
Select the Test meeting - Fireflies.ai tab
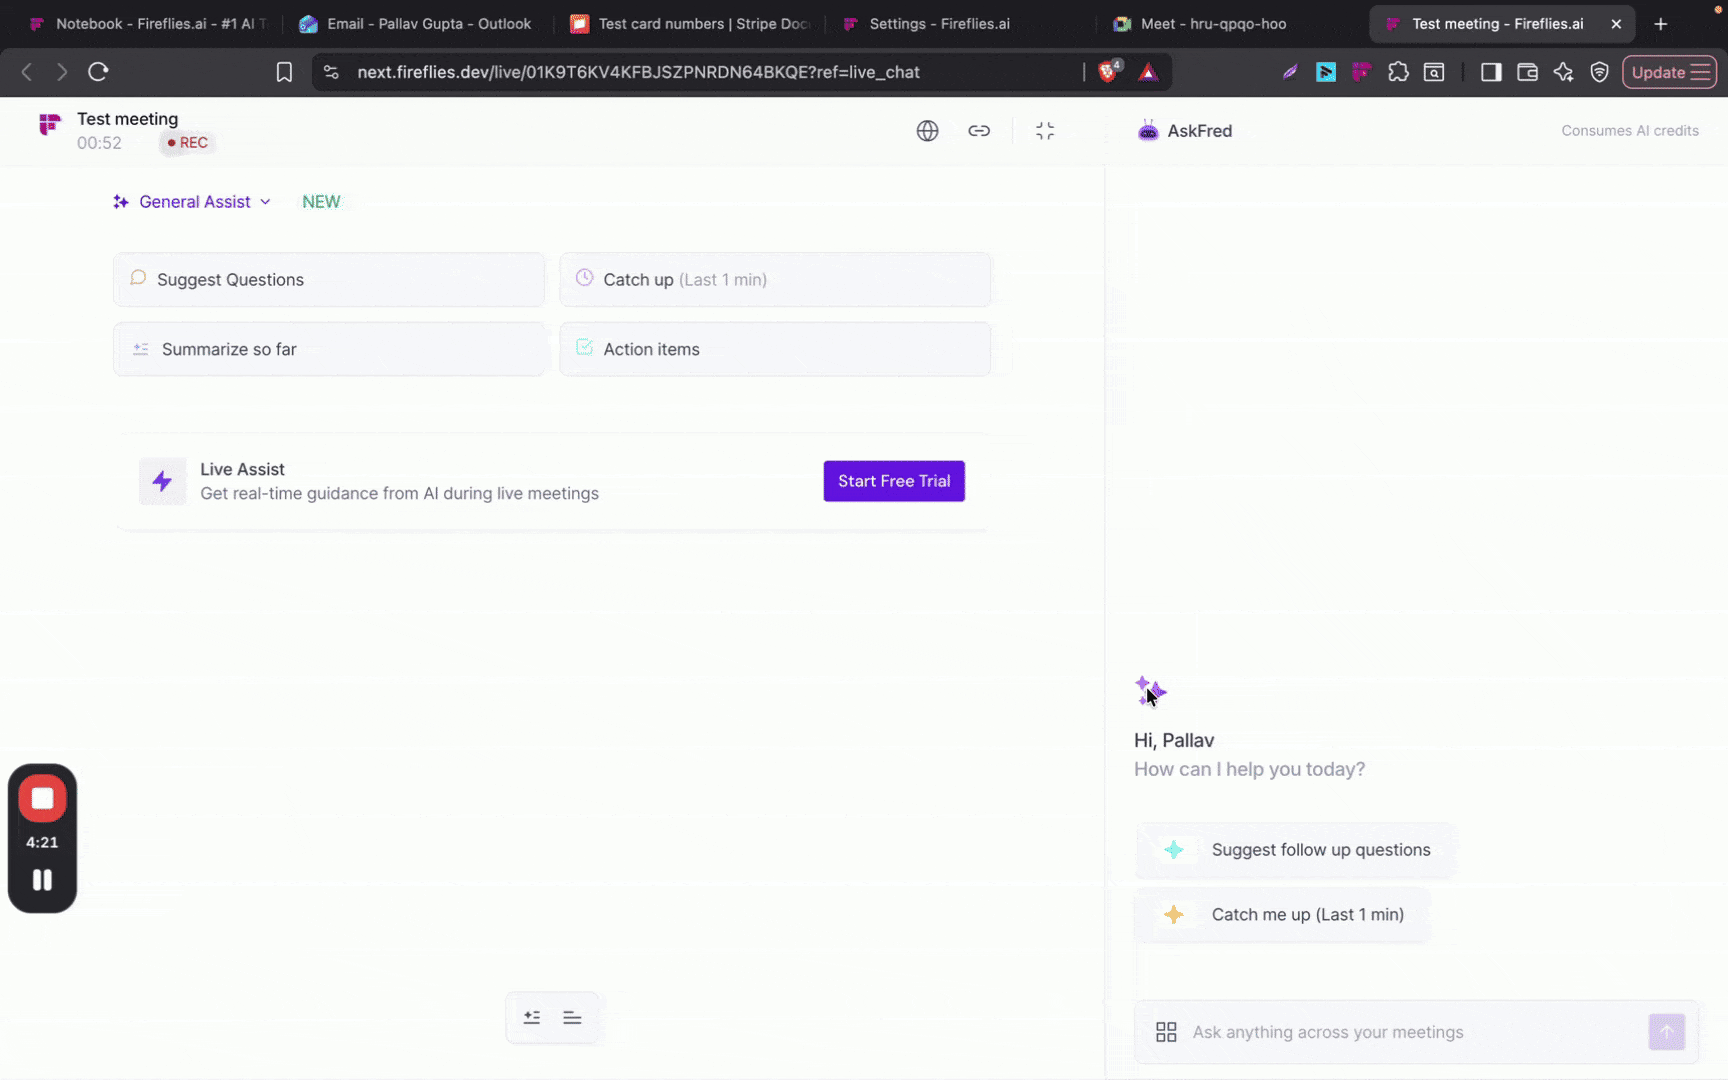[1497, 24]
